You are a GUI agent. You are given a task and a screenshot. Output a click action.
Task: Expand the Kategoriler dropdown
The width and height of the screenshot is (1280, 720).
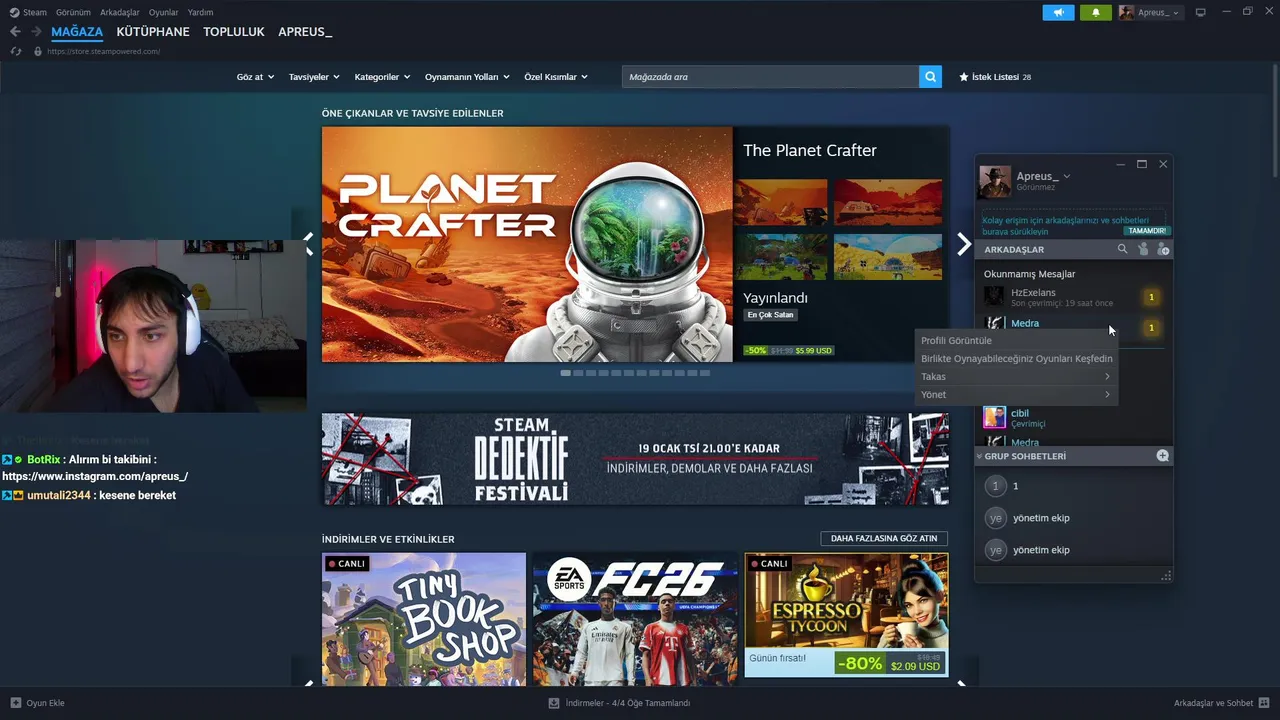pyautogui.click(x=382, y=77)
